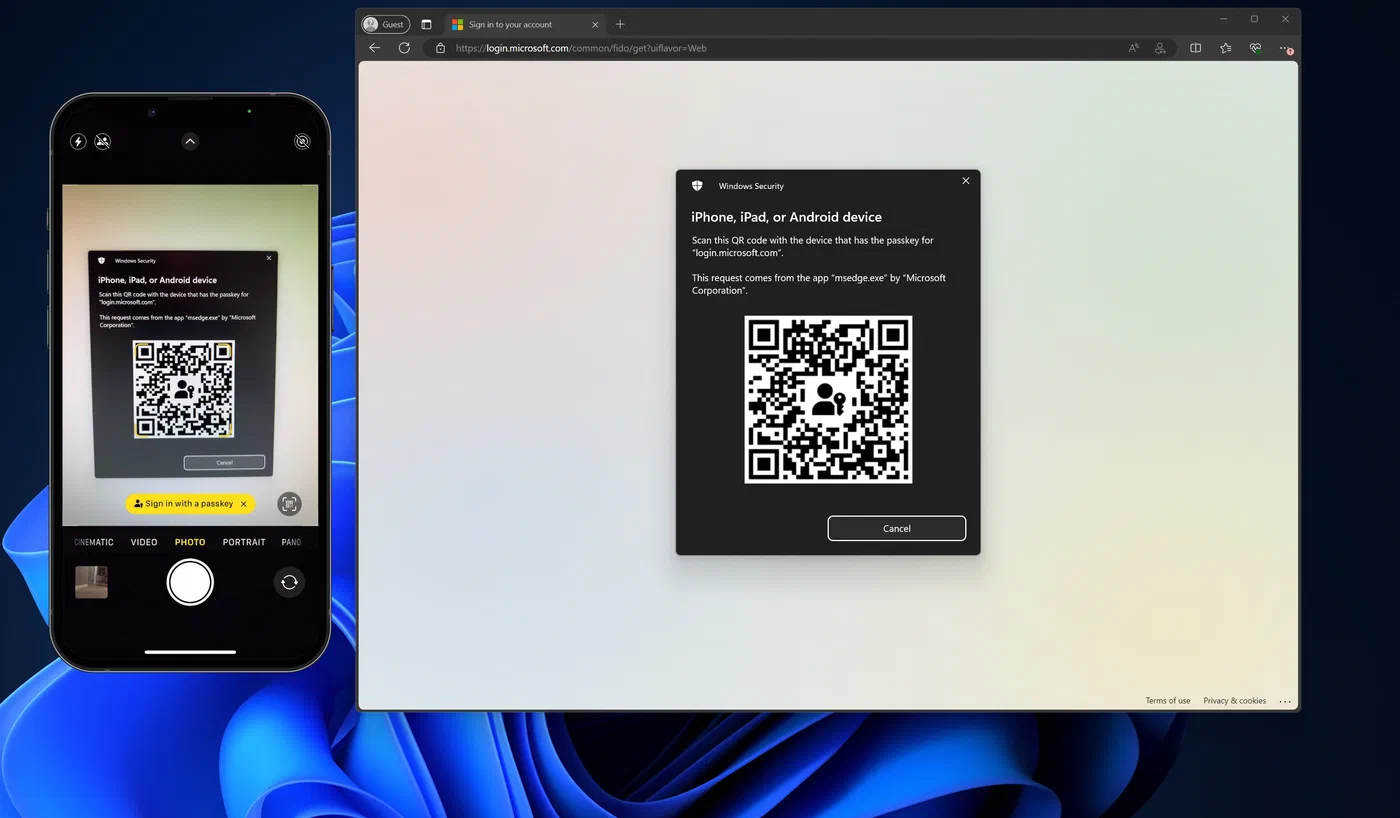Select the "Sign in to your account" tab

click(x=524, y=24)
